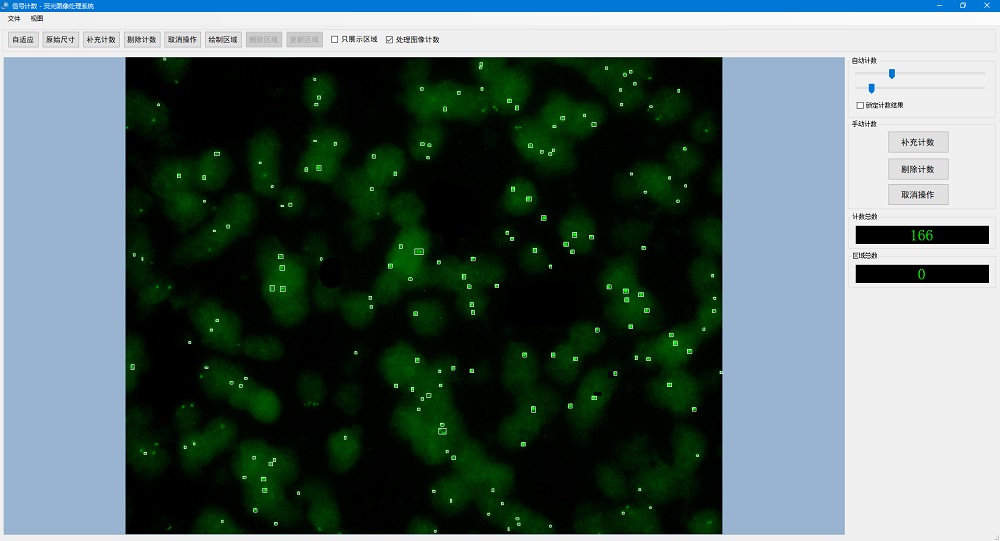Click 删除计数 button in 手动计数 panel
This screenshot has width=1000, height=541.
pyautogui.click(x=917, y=169)
